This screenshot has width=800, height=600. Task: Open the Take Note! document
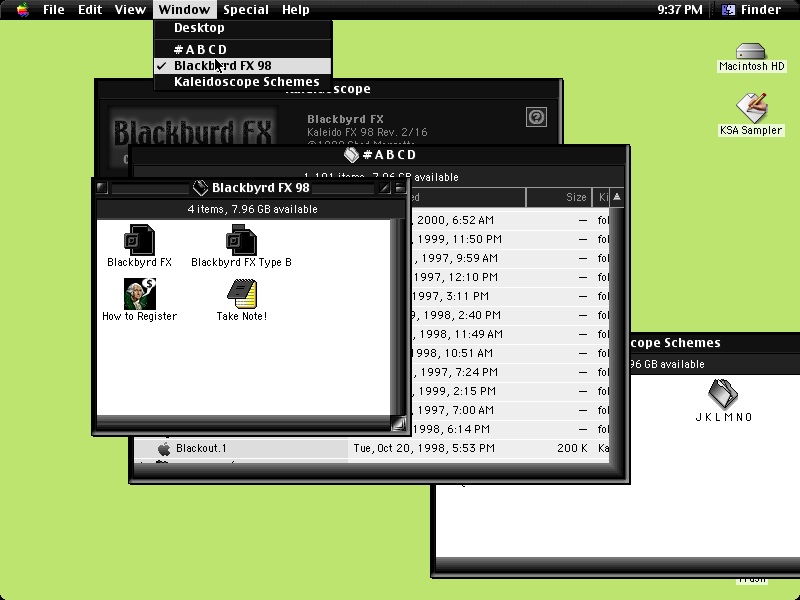[x=242, y=294]
